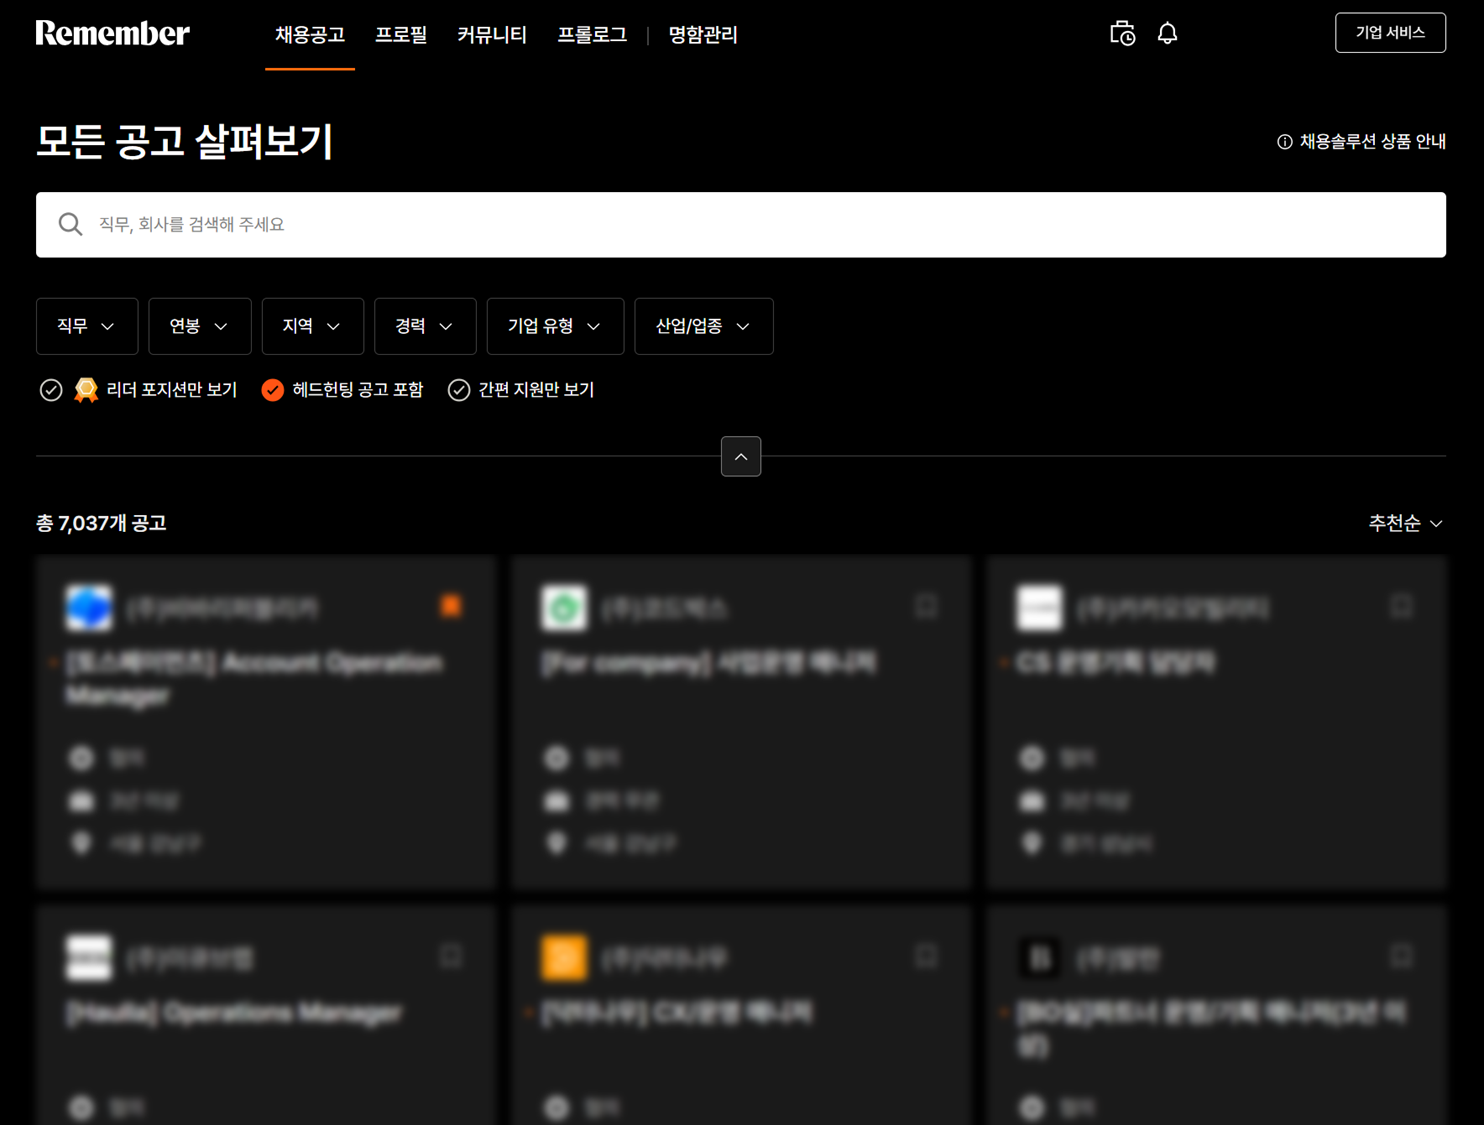Click the Remember logo
Screen dimensions: 1484x1125
pyautogui.click(x=112, y=33)
